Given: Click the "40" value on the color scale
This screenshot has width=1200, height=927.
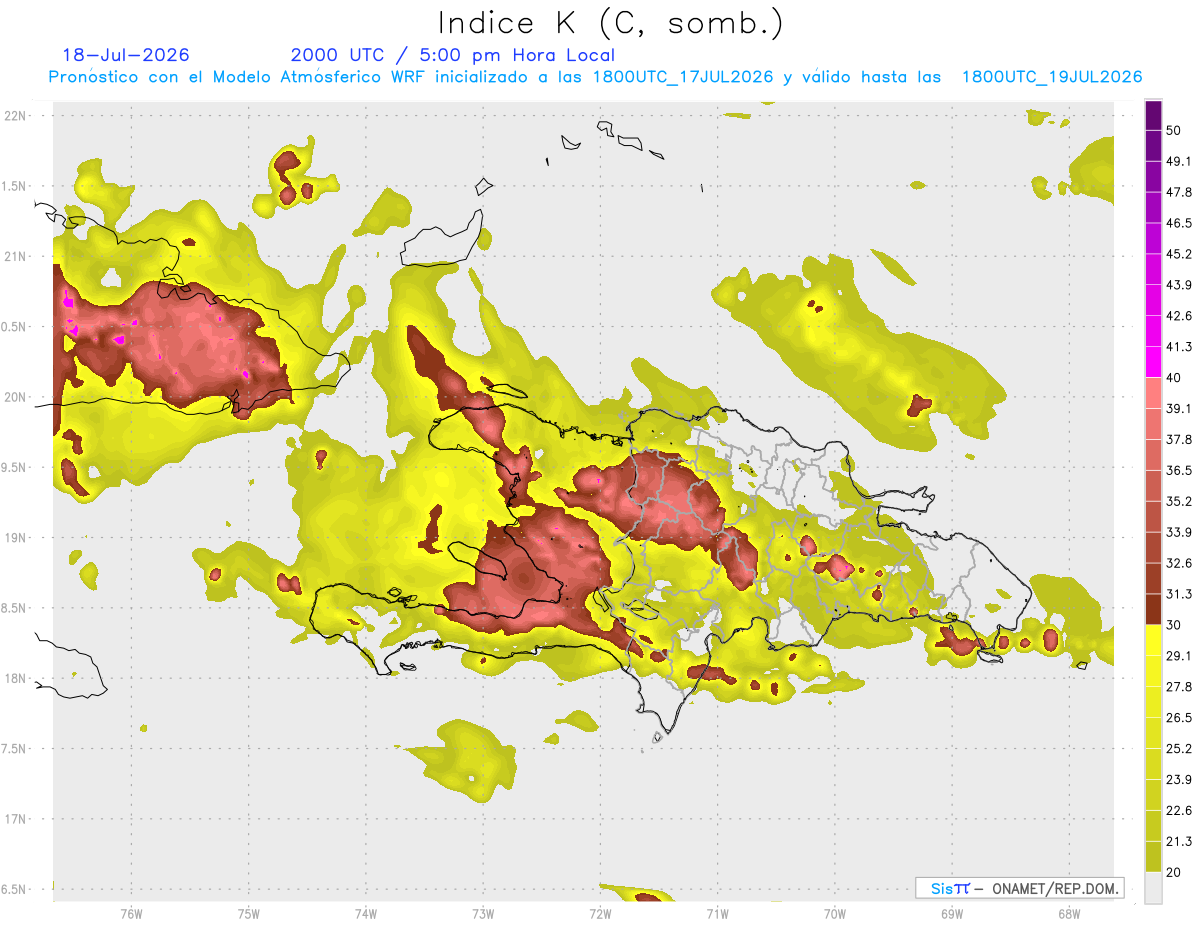Looking at the screenshot, I should [1175, 378].
